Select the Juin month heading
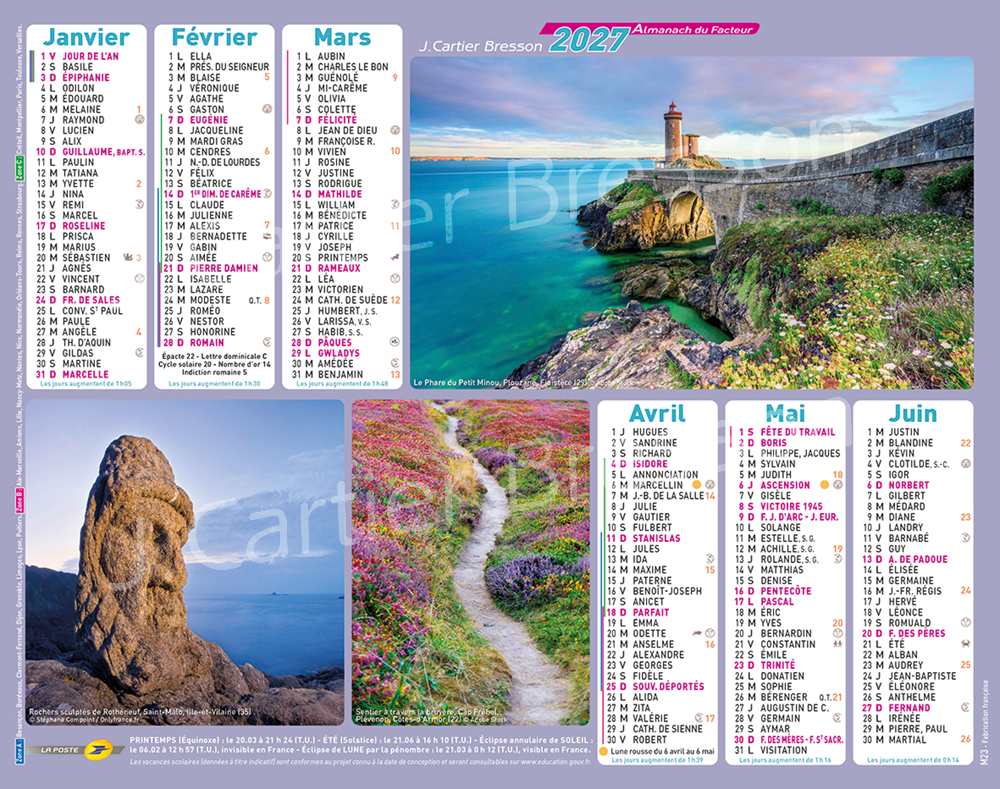This screenshot has width=1000, height=789. pos(913,413)
